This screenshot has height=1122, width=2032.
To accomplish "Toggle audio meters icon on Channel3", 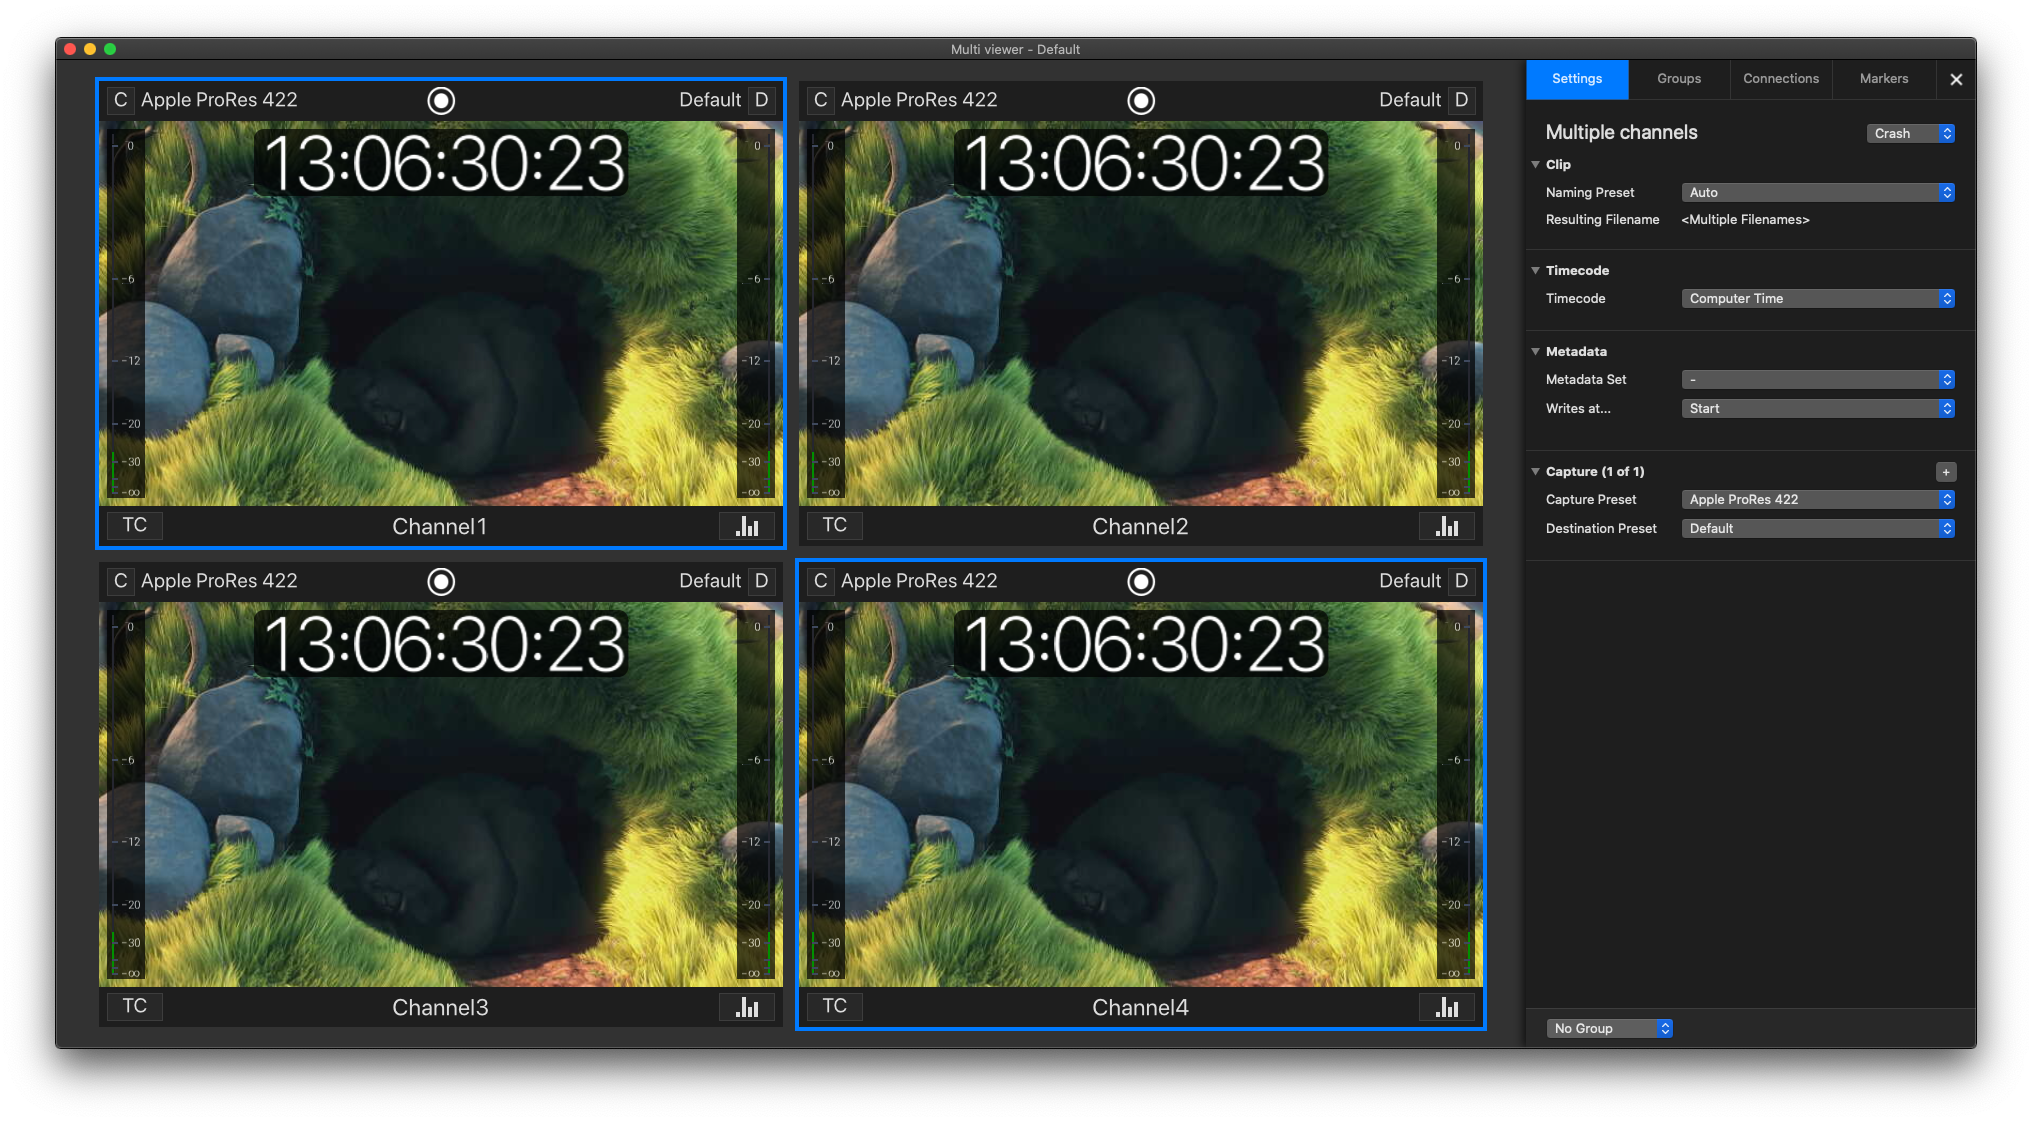I will pos(747,1007).
